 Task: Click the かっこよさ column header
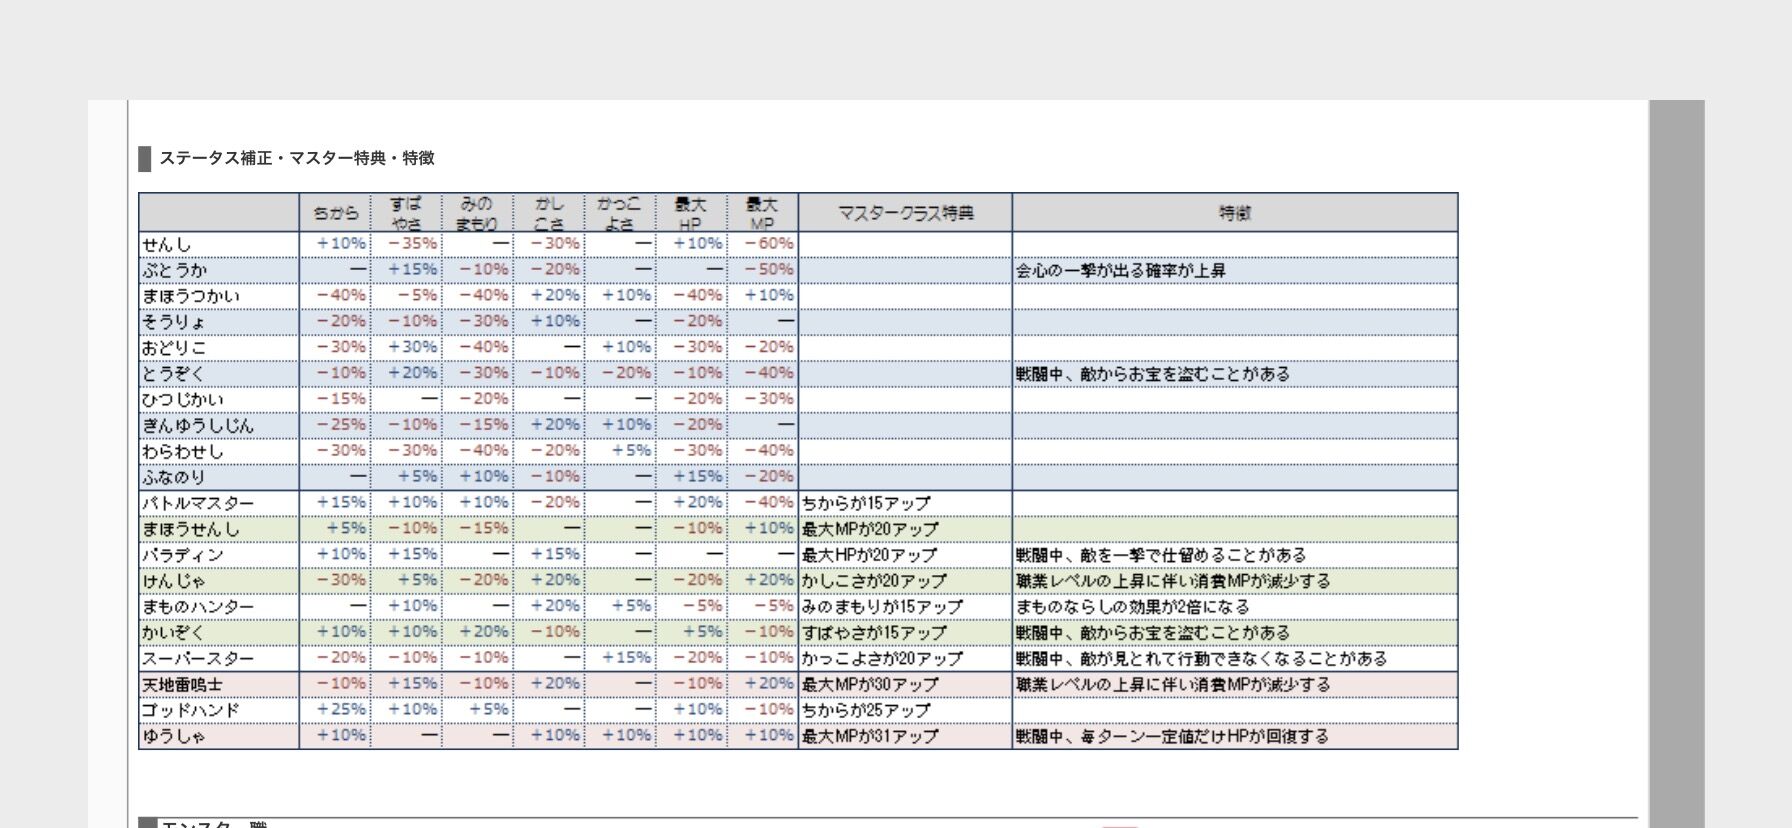pyautogui.click(x=619, y=213)
